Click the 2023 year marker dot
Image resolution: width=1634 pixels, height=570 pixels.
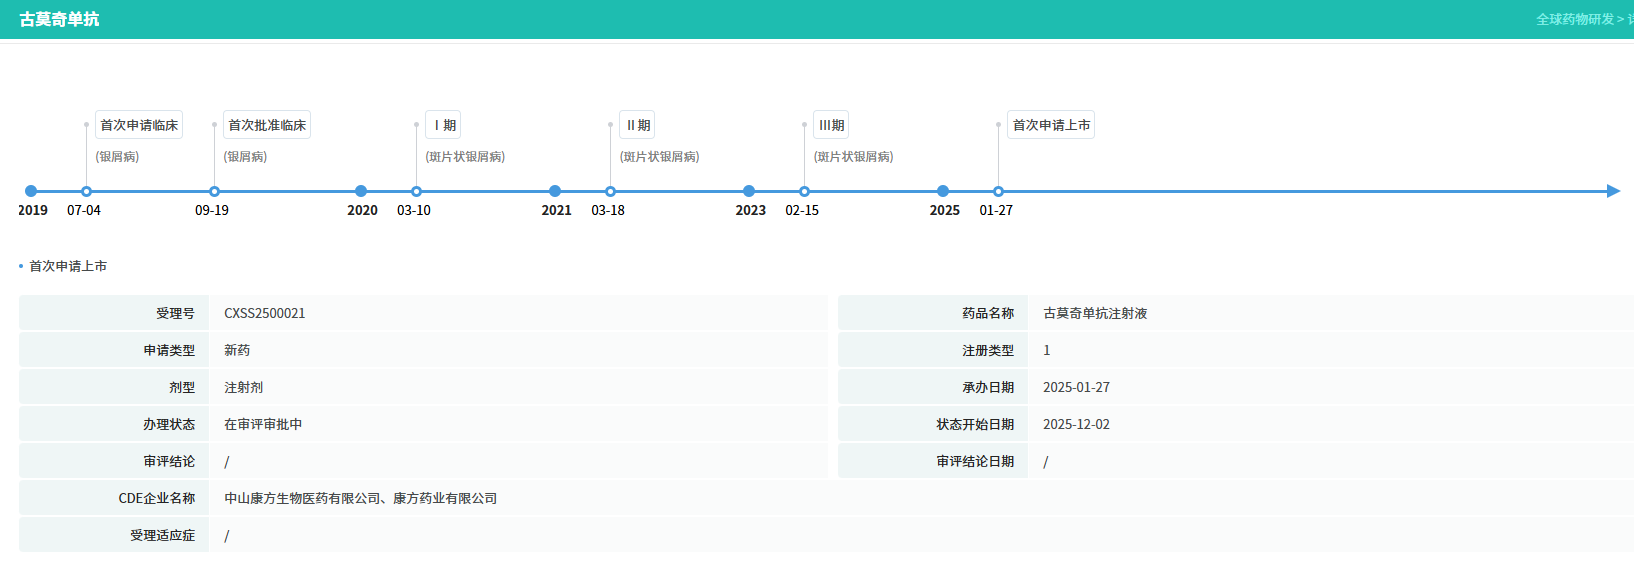point(749,191)
